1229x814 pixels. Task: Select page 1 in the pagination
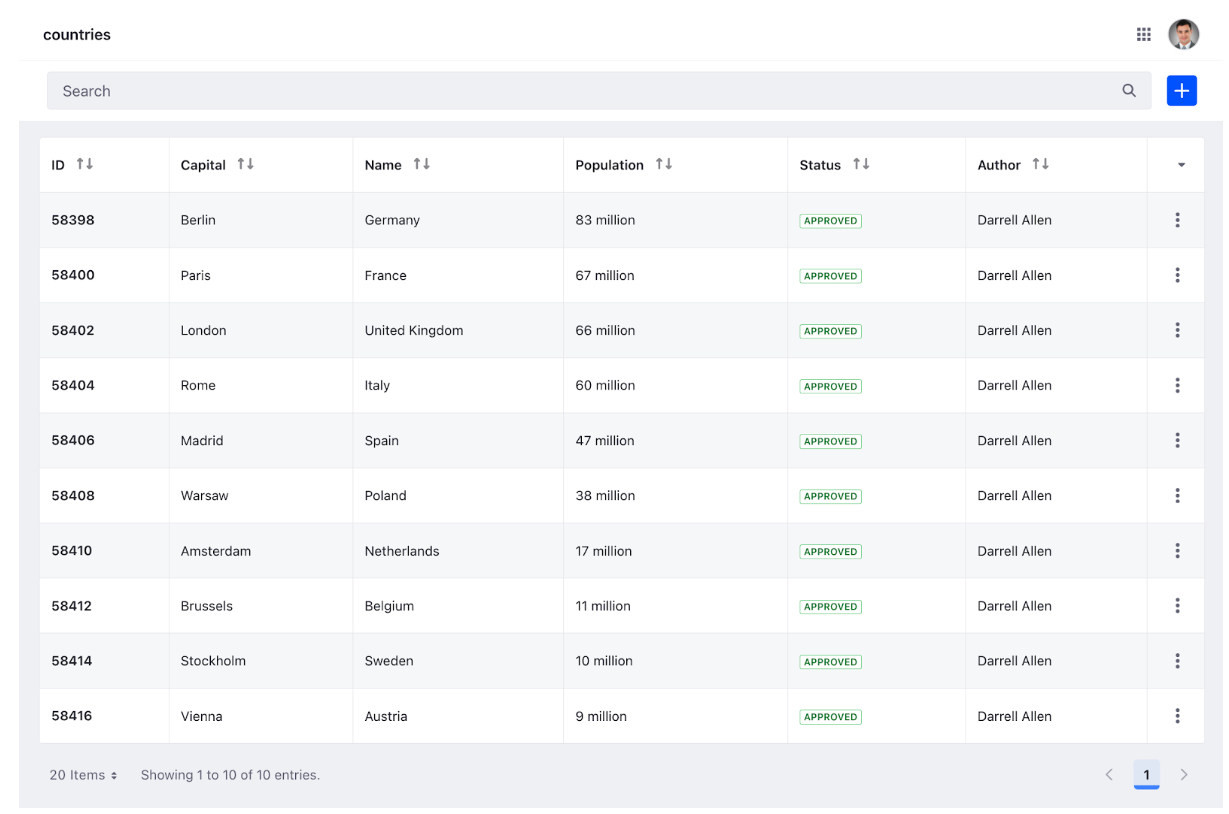pos(1146,774)
